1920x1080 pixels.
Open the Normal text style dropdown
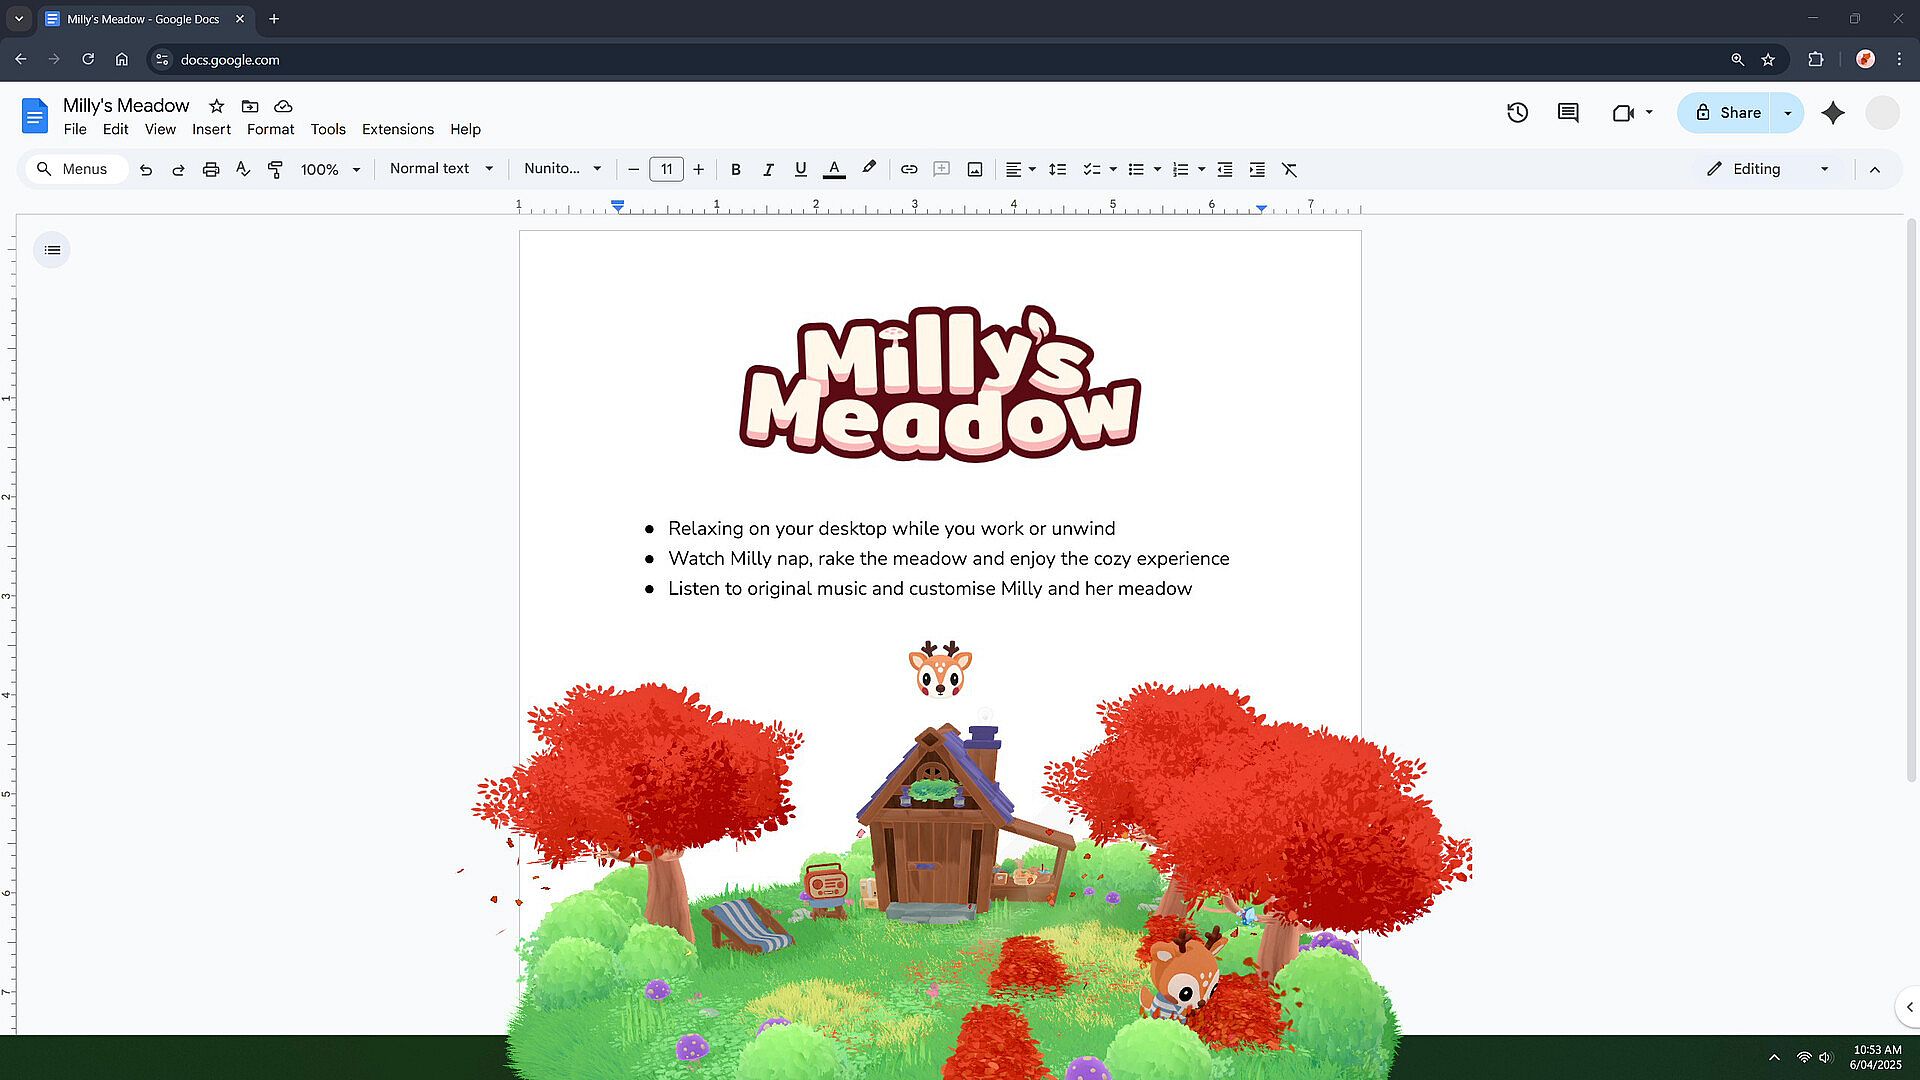[x=441, y=169]
